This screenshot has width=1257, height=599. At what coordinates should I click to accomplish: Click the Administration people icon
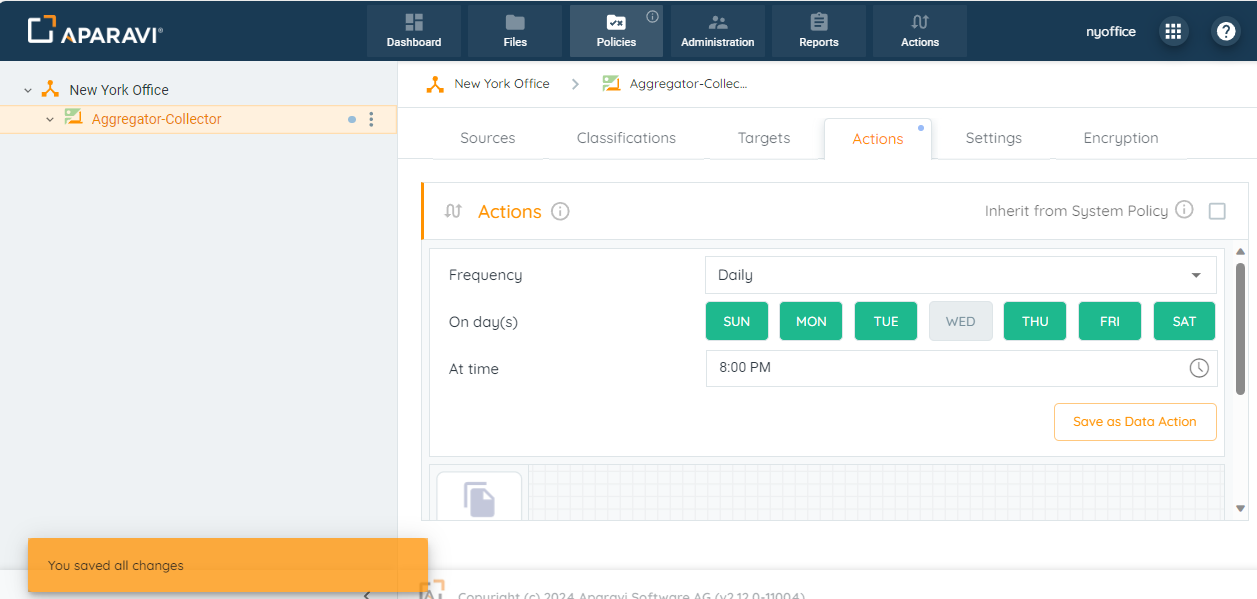pos(717,23)
